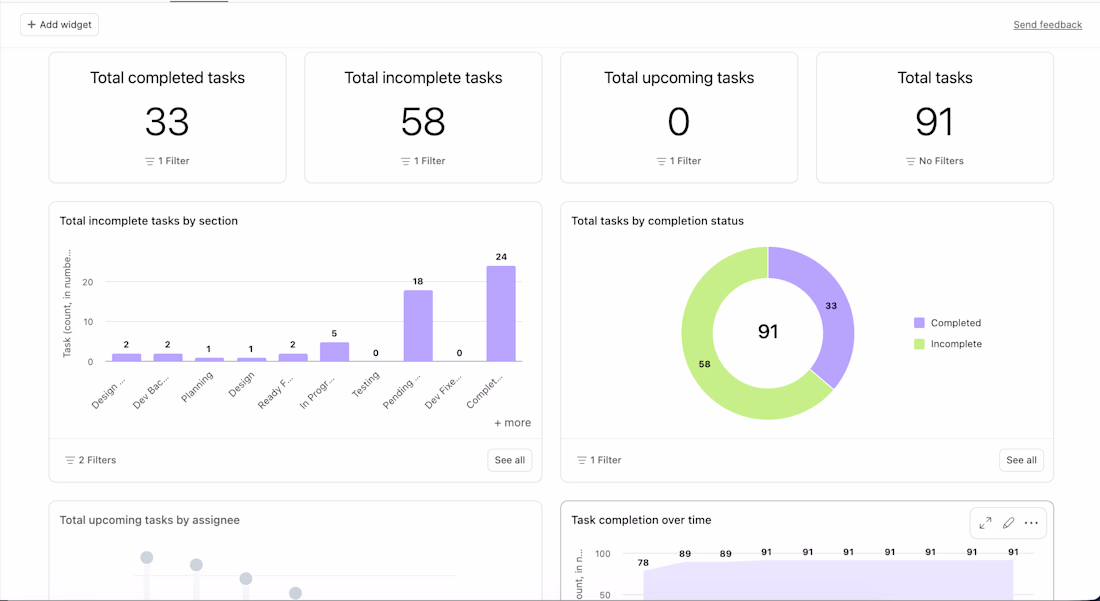Click the Complete section bar with 24 tasks
This screenshot has height=601, width=1100.
(501, 313)
